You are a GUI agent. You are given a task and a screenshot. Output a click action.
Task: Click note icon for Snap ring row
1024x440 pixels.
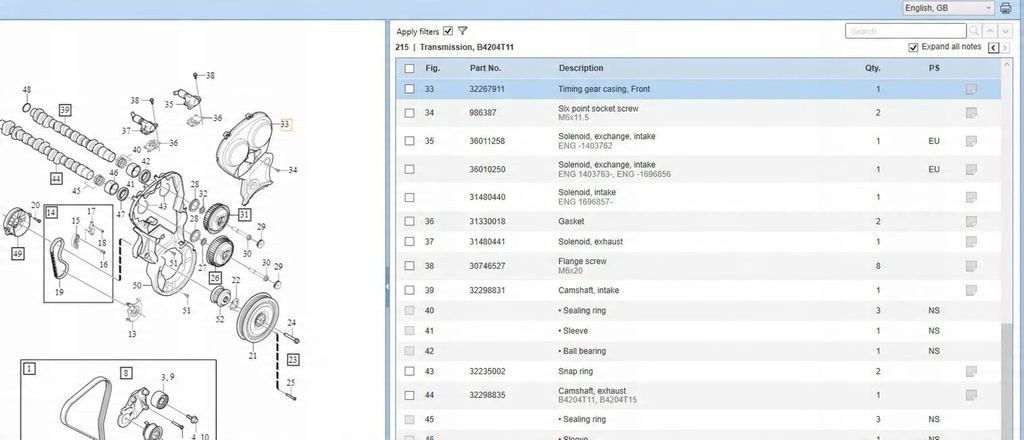pos(970,371)
